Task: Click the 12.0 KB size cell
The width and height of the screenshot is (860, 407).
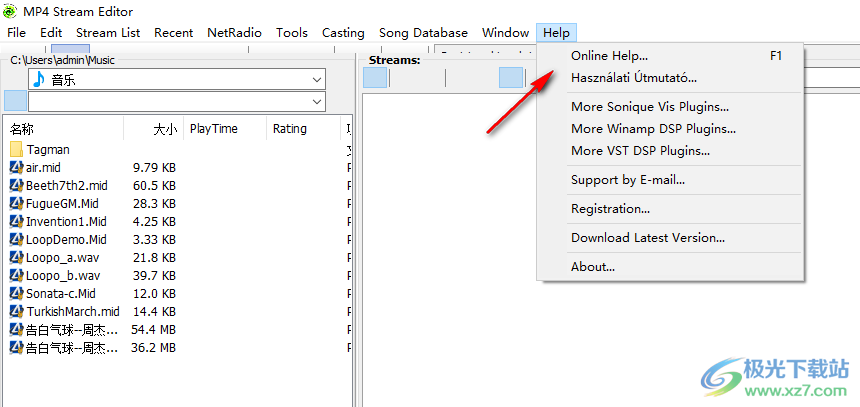Action: click(x=154, y=293)
